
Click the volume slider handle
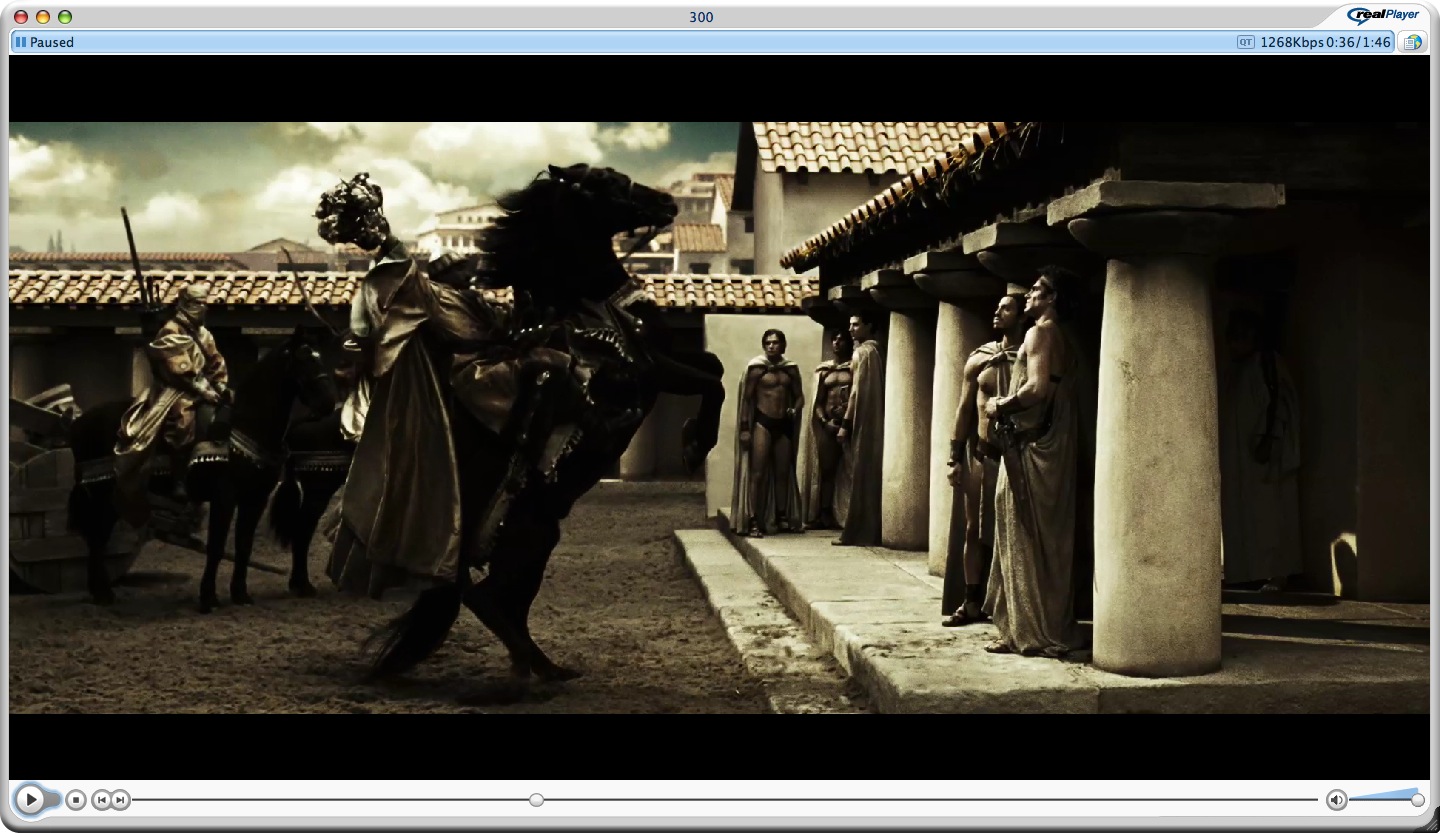1417,800
